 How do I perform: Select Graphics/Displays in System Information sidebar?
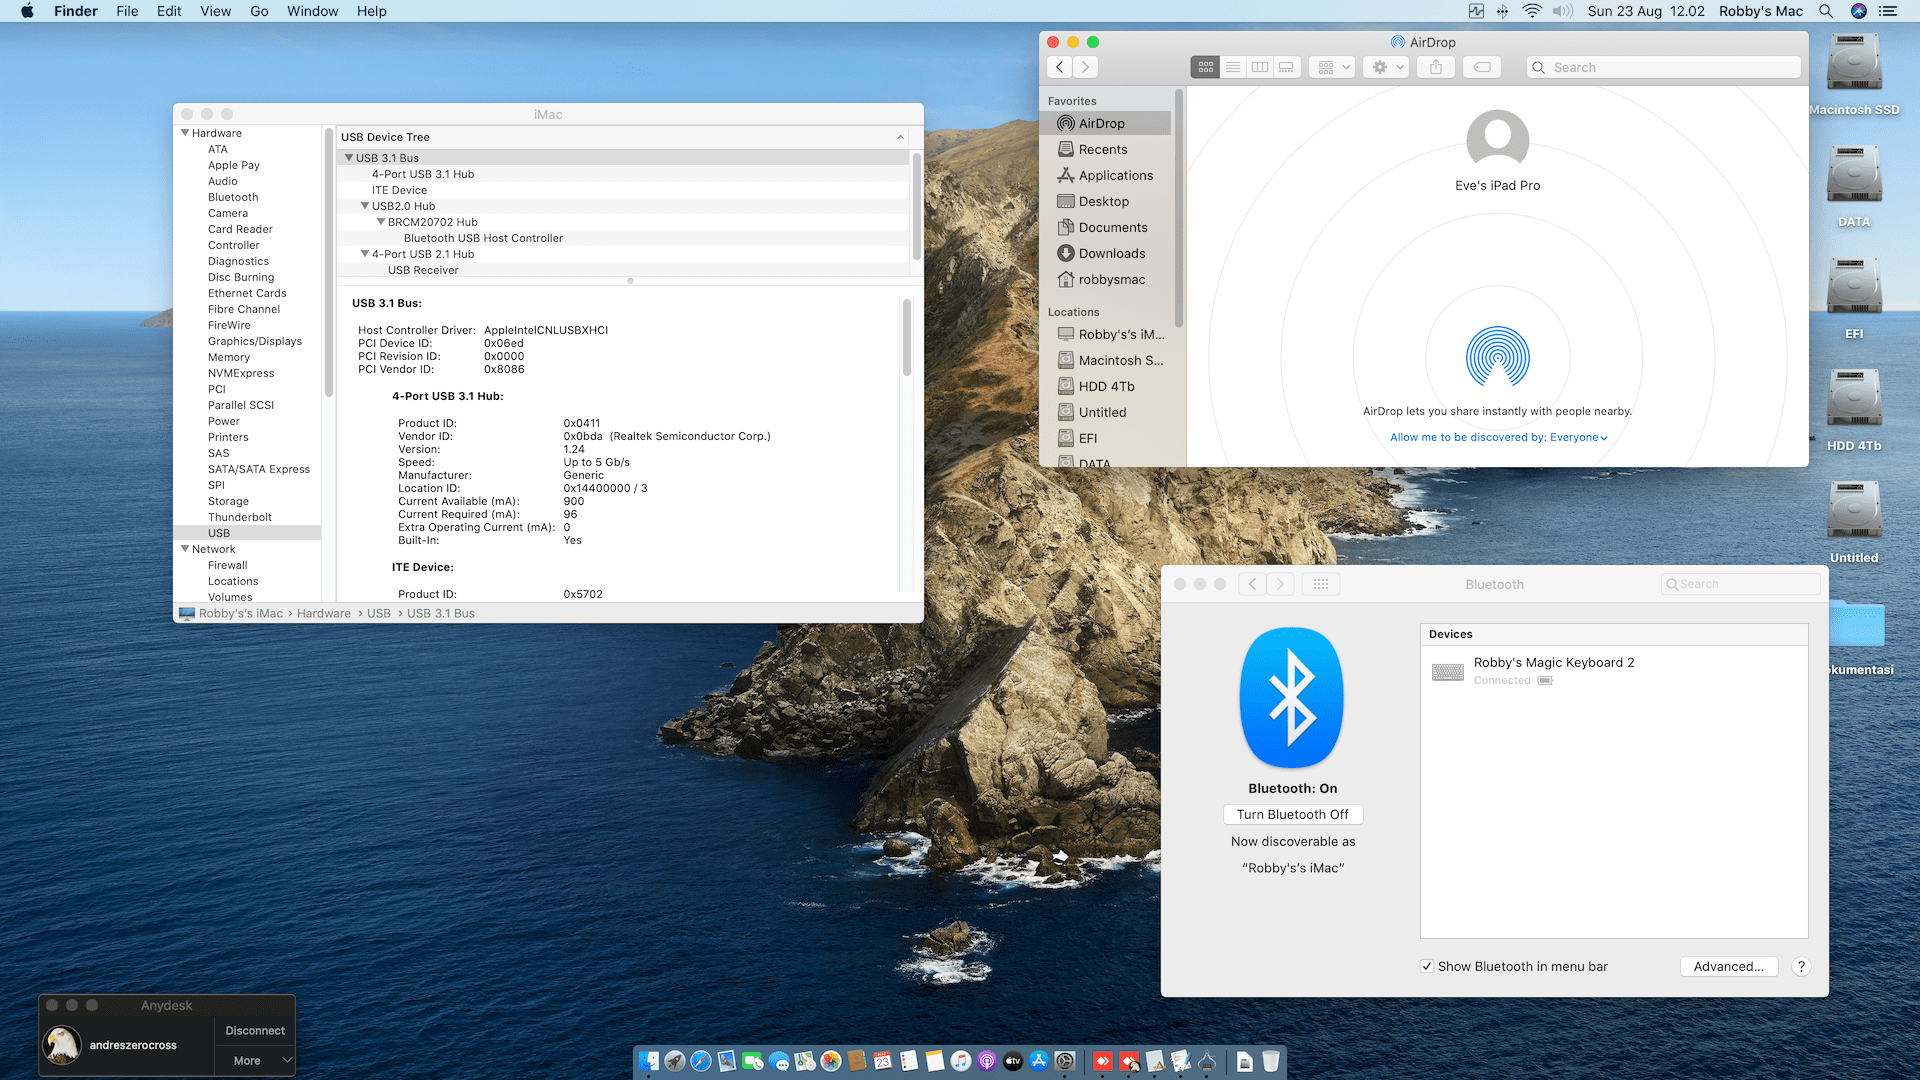255,341
